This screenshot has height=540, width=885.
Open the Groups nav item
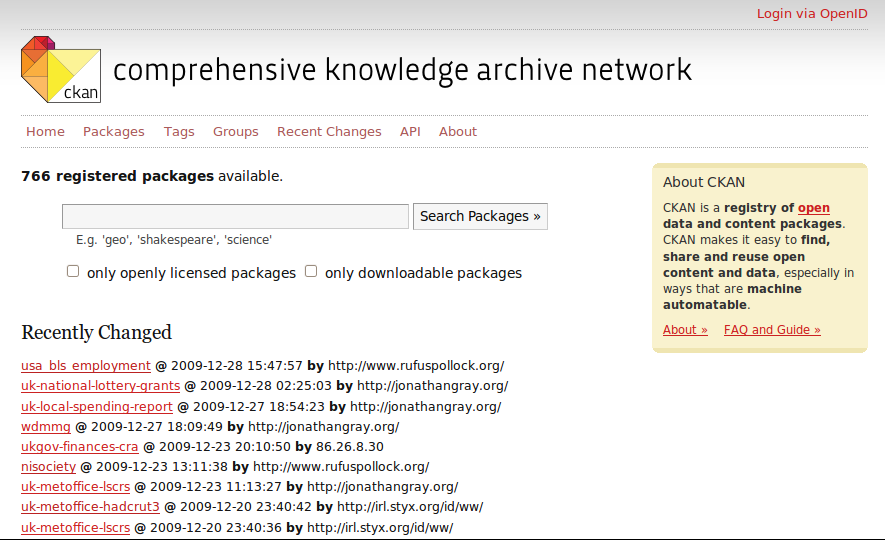(x=235, y=131)
